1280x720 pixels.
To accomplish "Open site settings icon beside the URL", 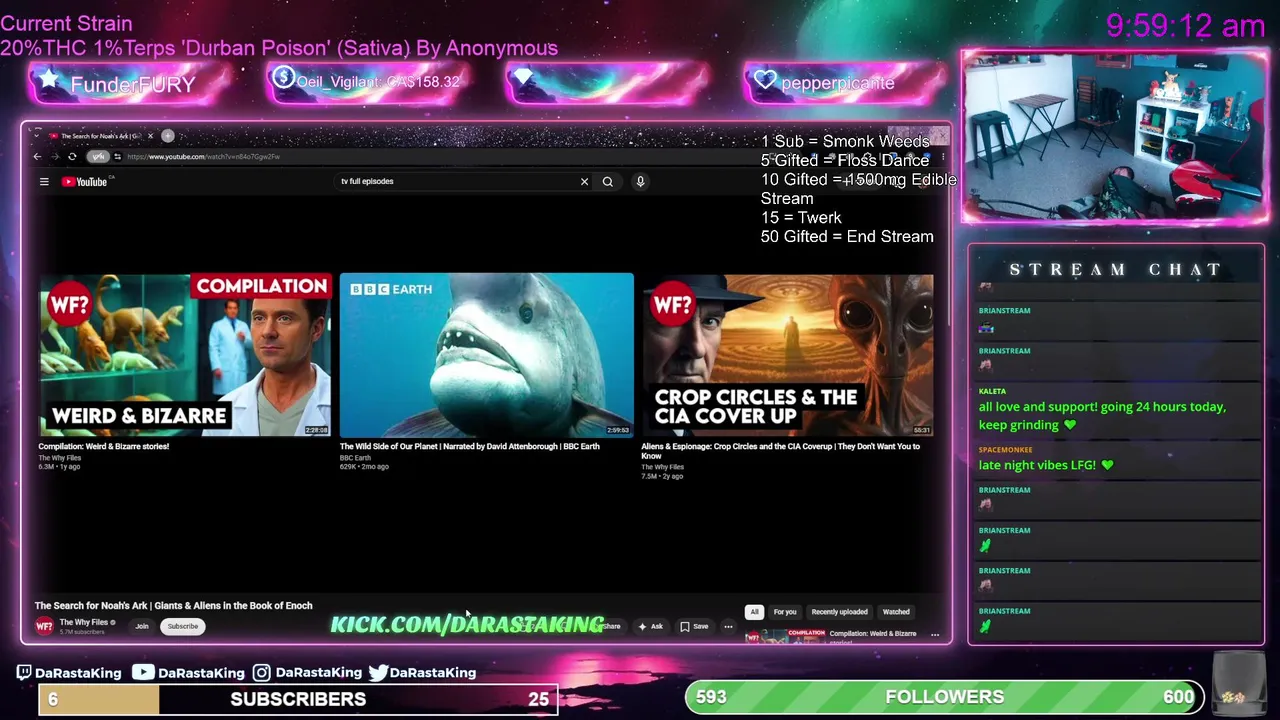I will pyautogui.click(x=117, y=157).
